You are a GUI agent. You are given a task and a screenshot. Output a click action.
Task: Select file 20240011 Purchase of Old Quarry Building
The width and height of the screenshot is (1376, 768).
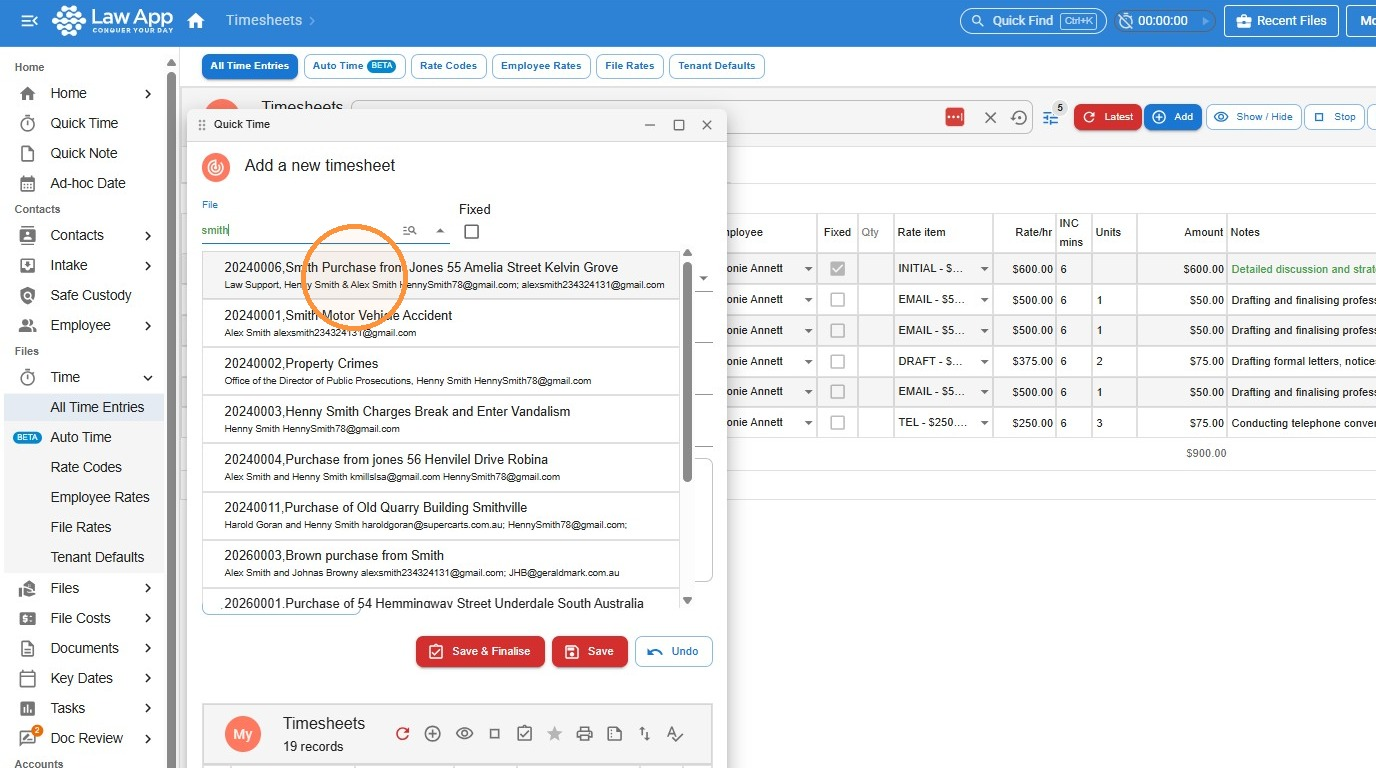(441, 515)
